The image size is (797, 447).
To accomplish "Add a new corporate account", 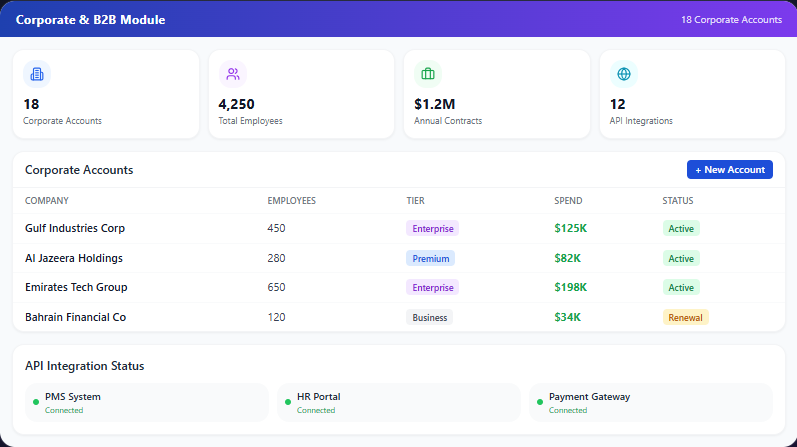I will [729, 170].
